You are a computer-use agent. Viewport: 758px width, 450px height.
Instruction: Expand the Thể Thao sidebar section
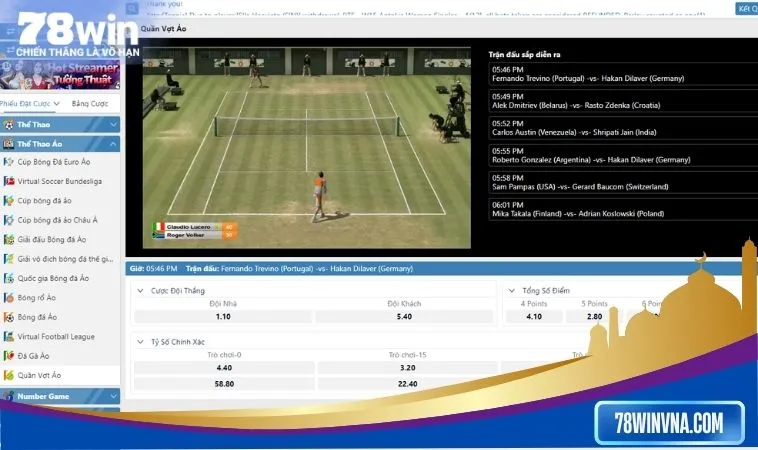[x=113, y=124]
